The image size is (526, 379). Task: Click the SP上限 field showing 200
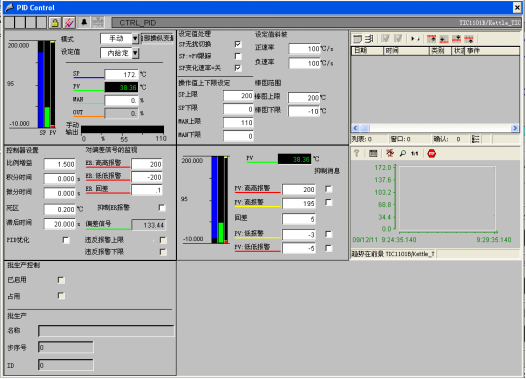239,96
